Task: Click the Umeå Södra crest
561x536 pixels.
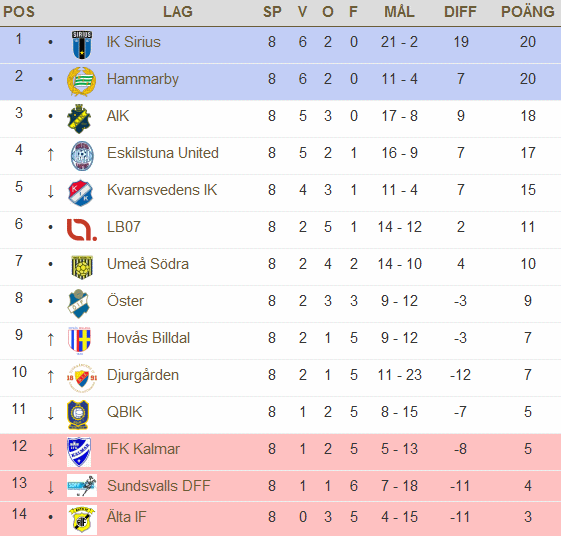Action: [x=82, y=267]
